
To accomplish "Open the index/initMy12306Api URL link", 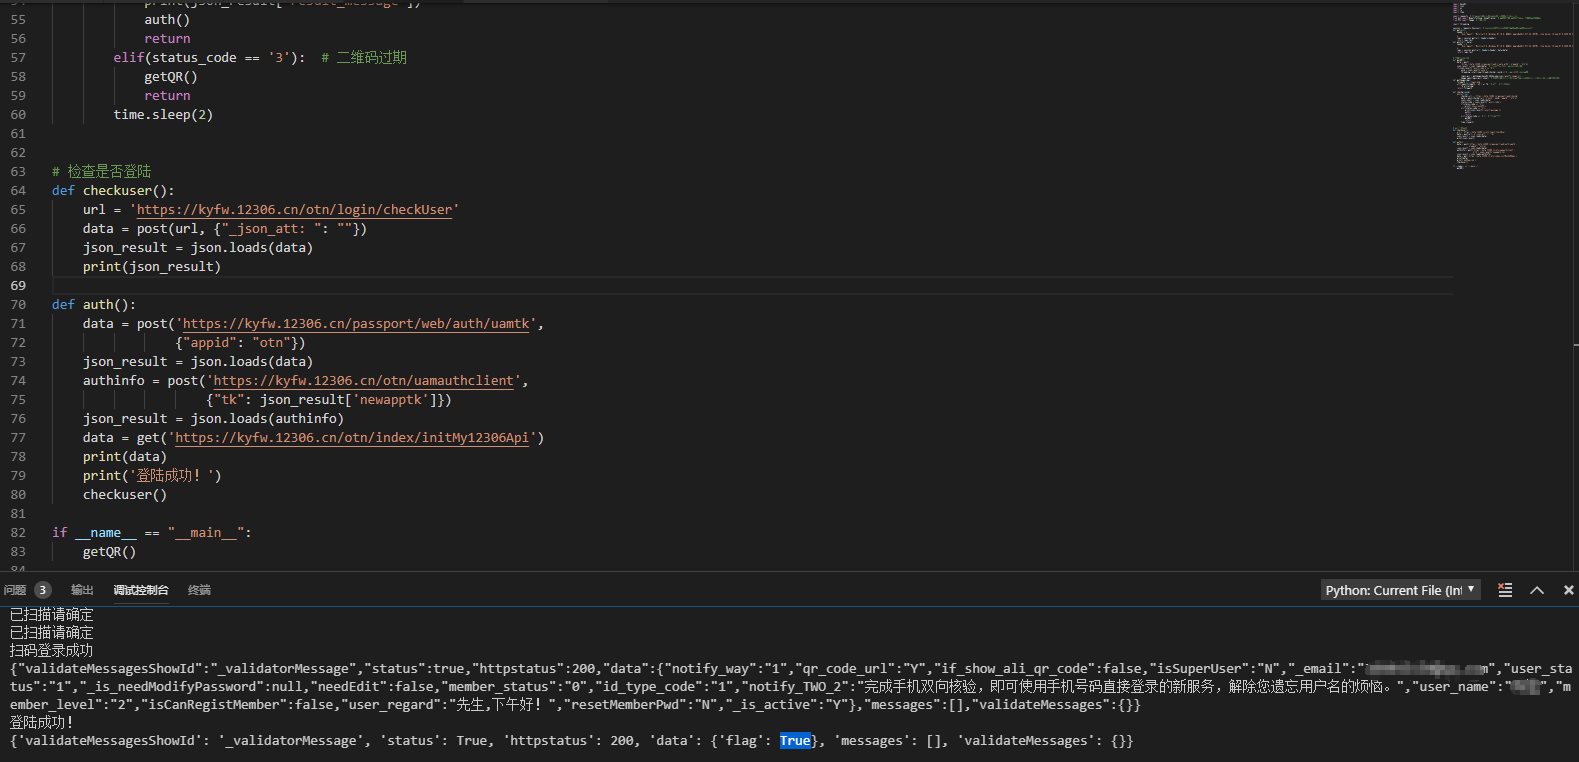I will click(x=352, y=438).
